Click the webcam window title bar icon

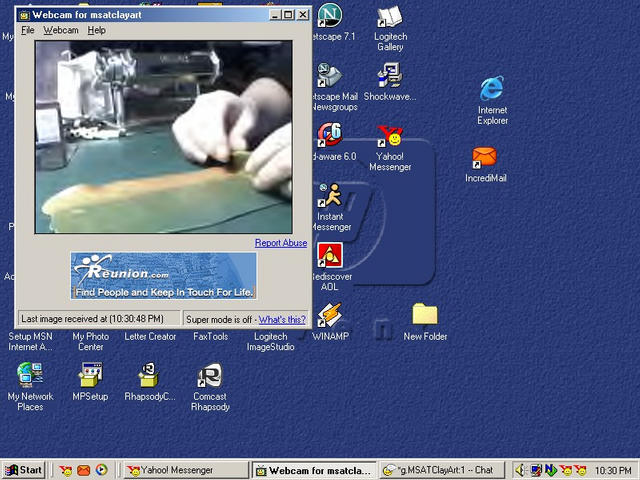[x=24, y=15]
